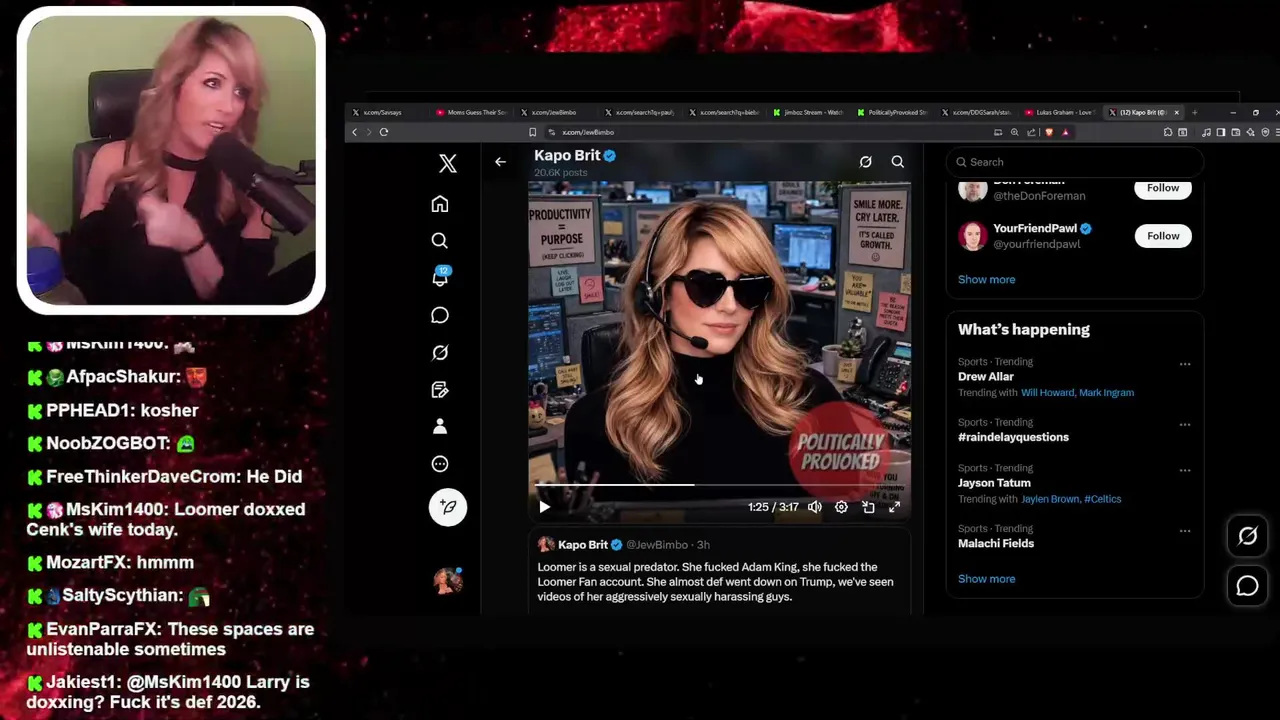
Task: Open Grok icon in X left sidebar
Action: [x=440, y=352]
